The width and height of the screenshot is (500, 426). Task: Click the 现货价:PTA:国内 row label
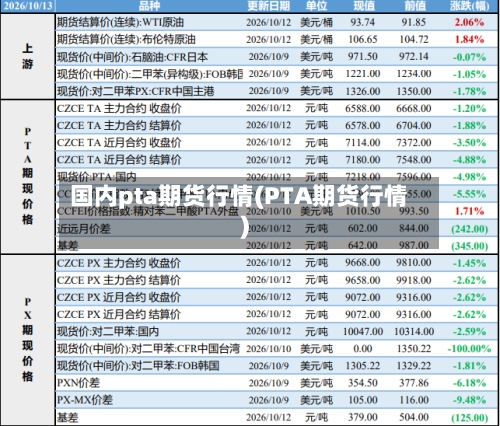click(x=97, y=177)
